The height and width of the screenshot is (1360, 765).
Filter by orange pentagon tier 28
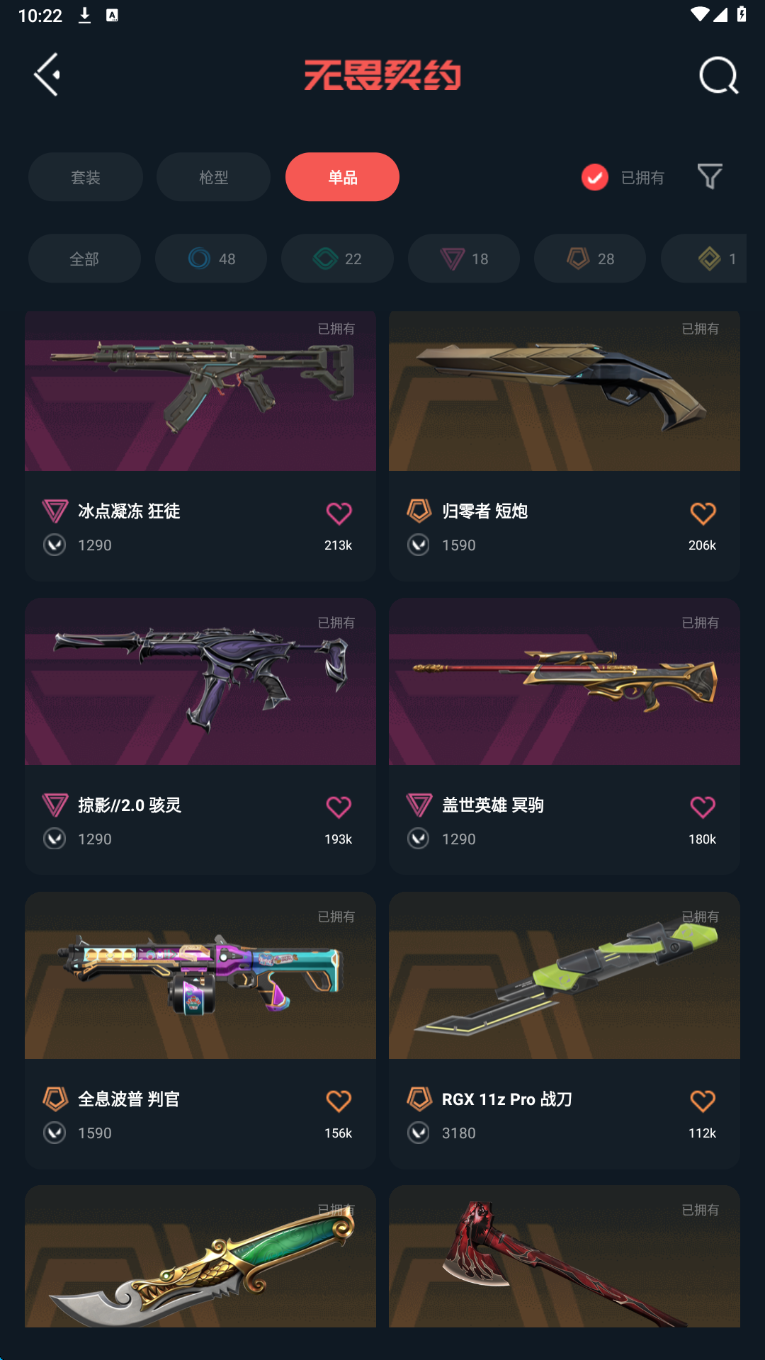pyautogui.click(x=590, y=259)
